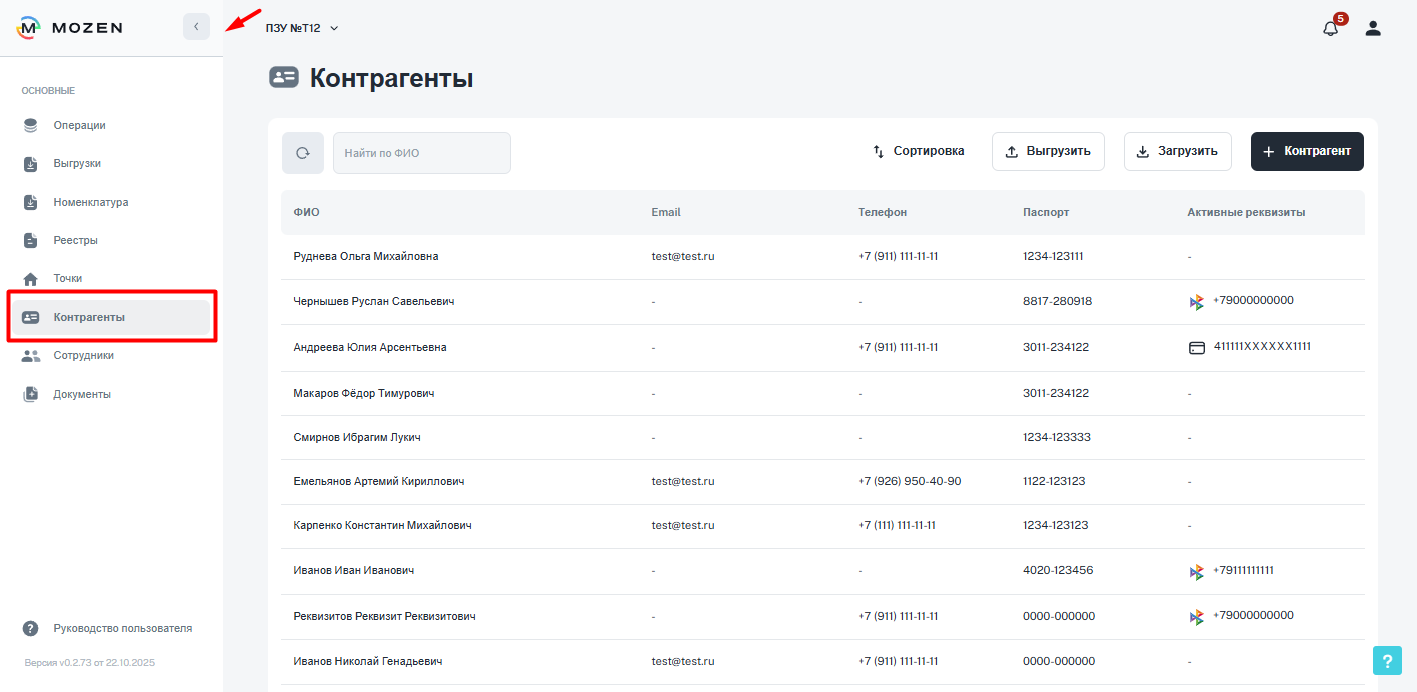
Task: Collapse the sidebar with the chevron button
Action: [x=196, y=27]
